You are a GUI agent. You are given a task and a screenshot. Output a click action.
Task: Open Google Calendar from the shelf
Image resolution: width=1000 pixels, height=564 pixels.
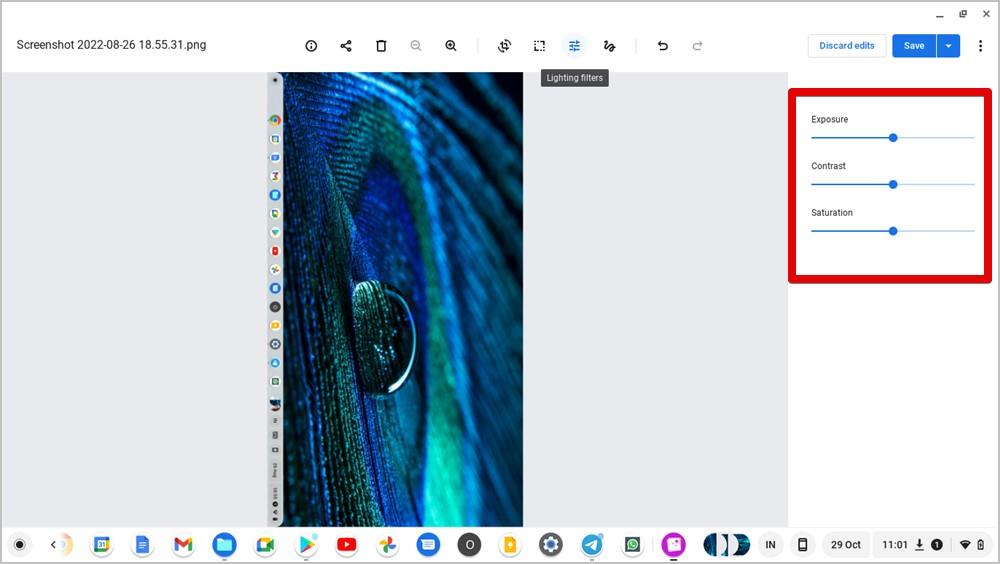(x=101, y=545)
